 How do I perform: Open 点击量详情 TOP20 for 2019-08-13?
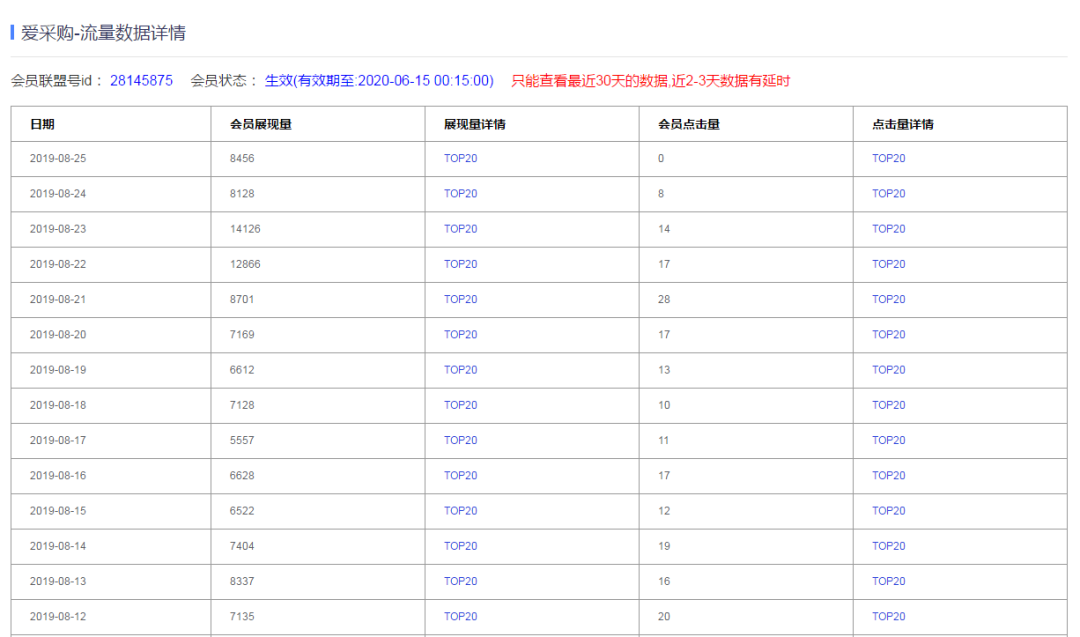click(x=888, y=581)
